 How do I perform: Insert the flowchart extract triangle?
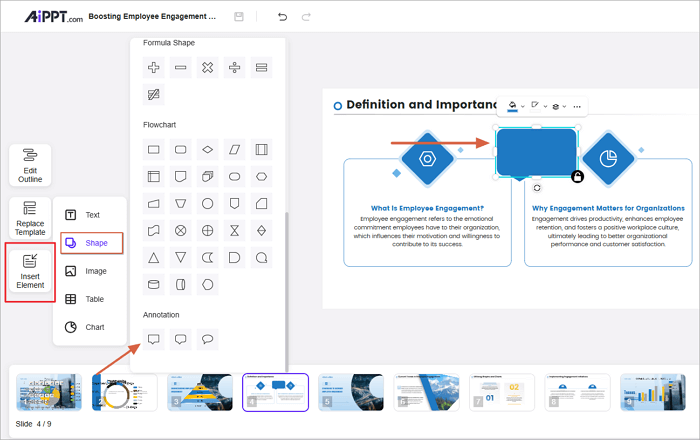coord(154,257)
